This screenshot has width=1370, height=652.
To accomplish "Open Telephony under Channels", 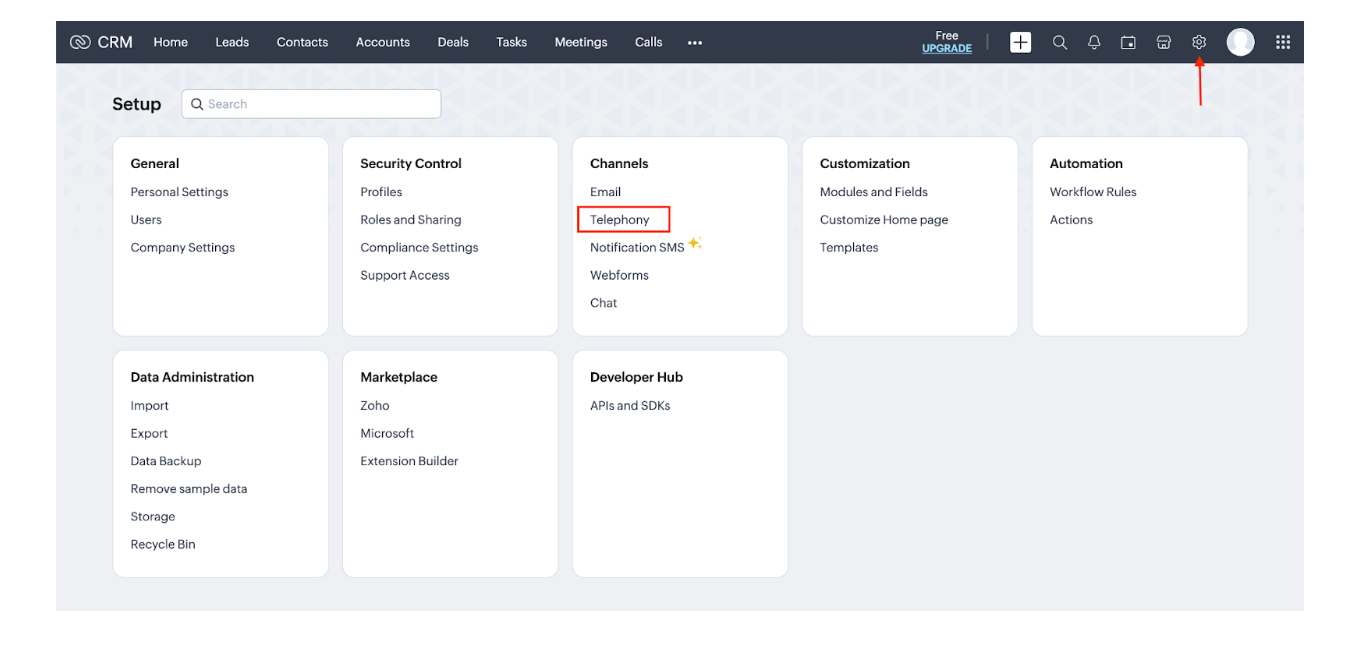I will pyautogui.click(x=620, y=220).
